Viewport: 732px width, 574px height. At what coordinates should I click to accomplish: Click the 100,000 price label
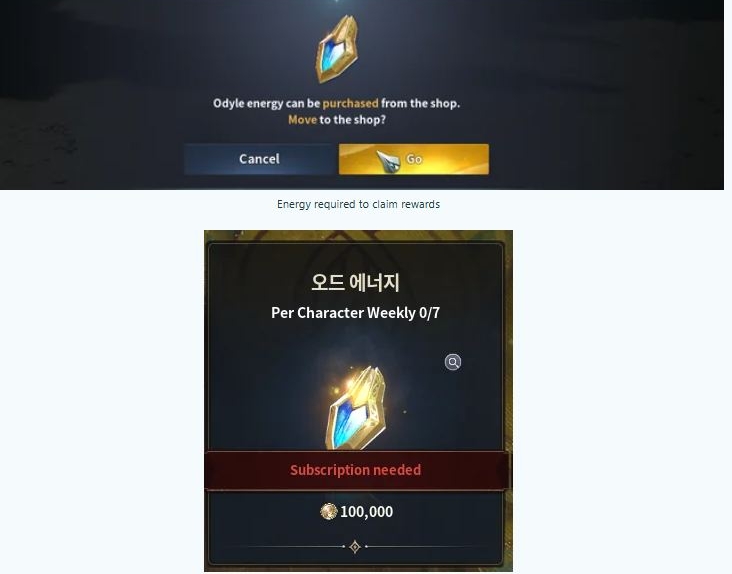[366, 512]
